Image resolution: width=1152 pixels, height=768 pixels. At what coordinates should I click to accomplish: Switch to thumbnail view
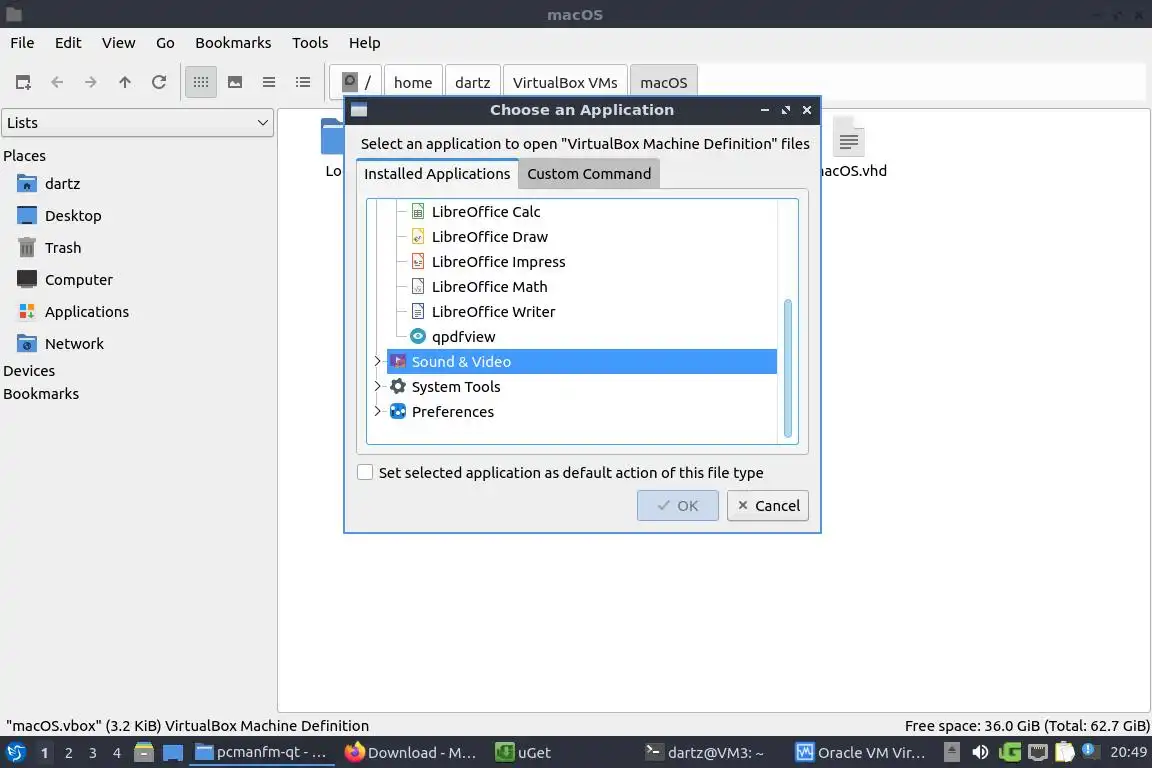click(235, 82)
